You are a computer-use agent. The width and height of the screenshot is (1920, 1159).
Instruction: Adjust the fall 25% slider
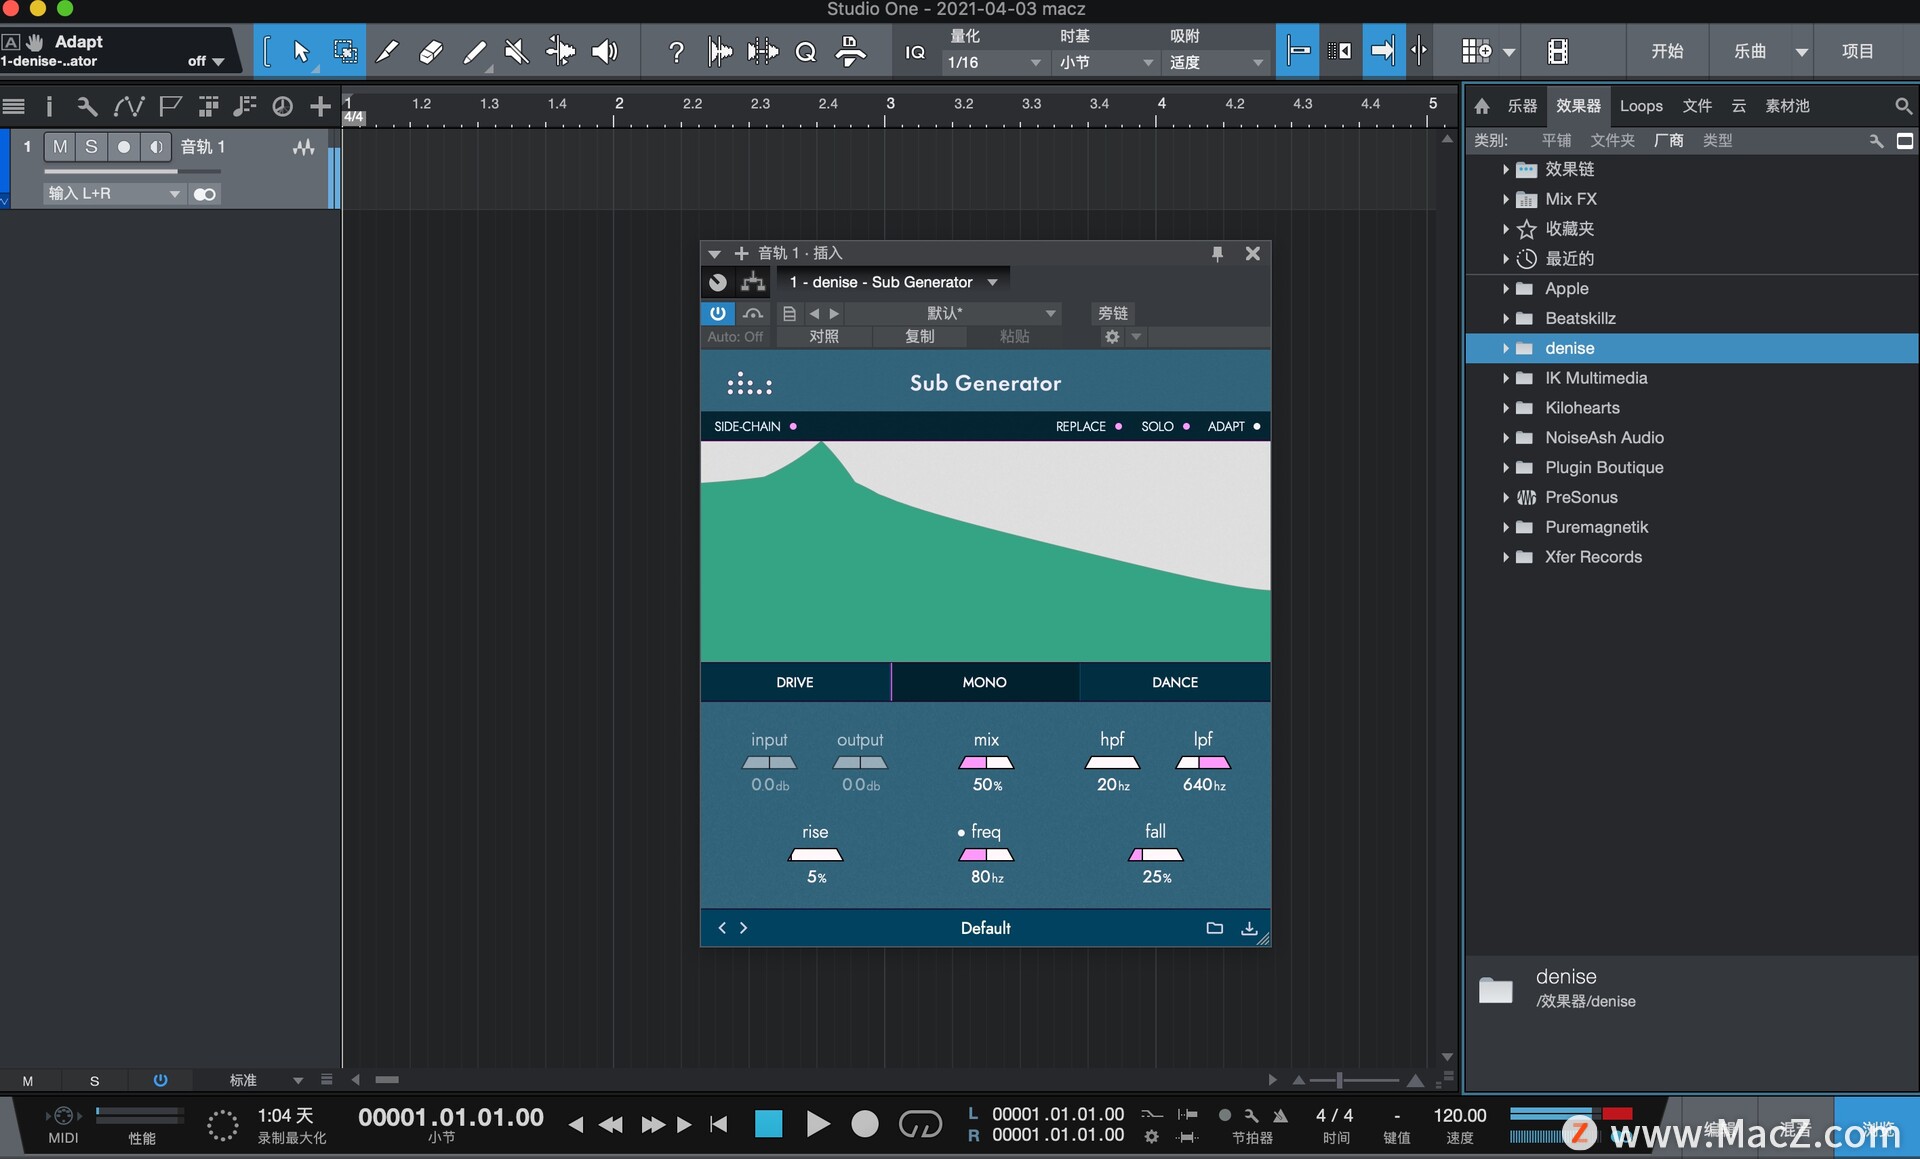(x=1156, y=855)
